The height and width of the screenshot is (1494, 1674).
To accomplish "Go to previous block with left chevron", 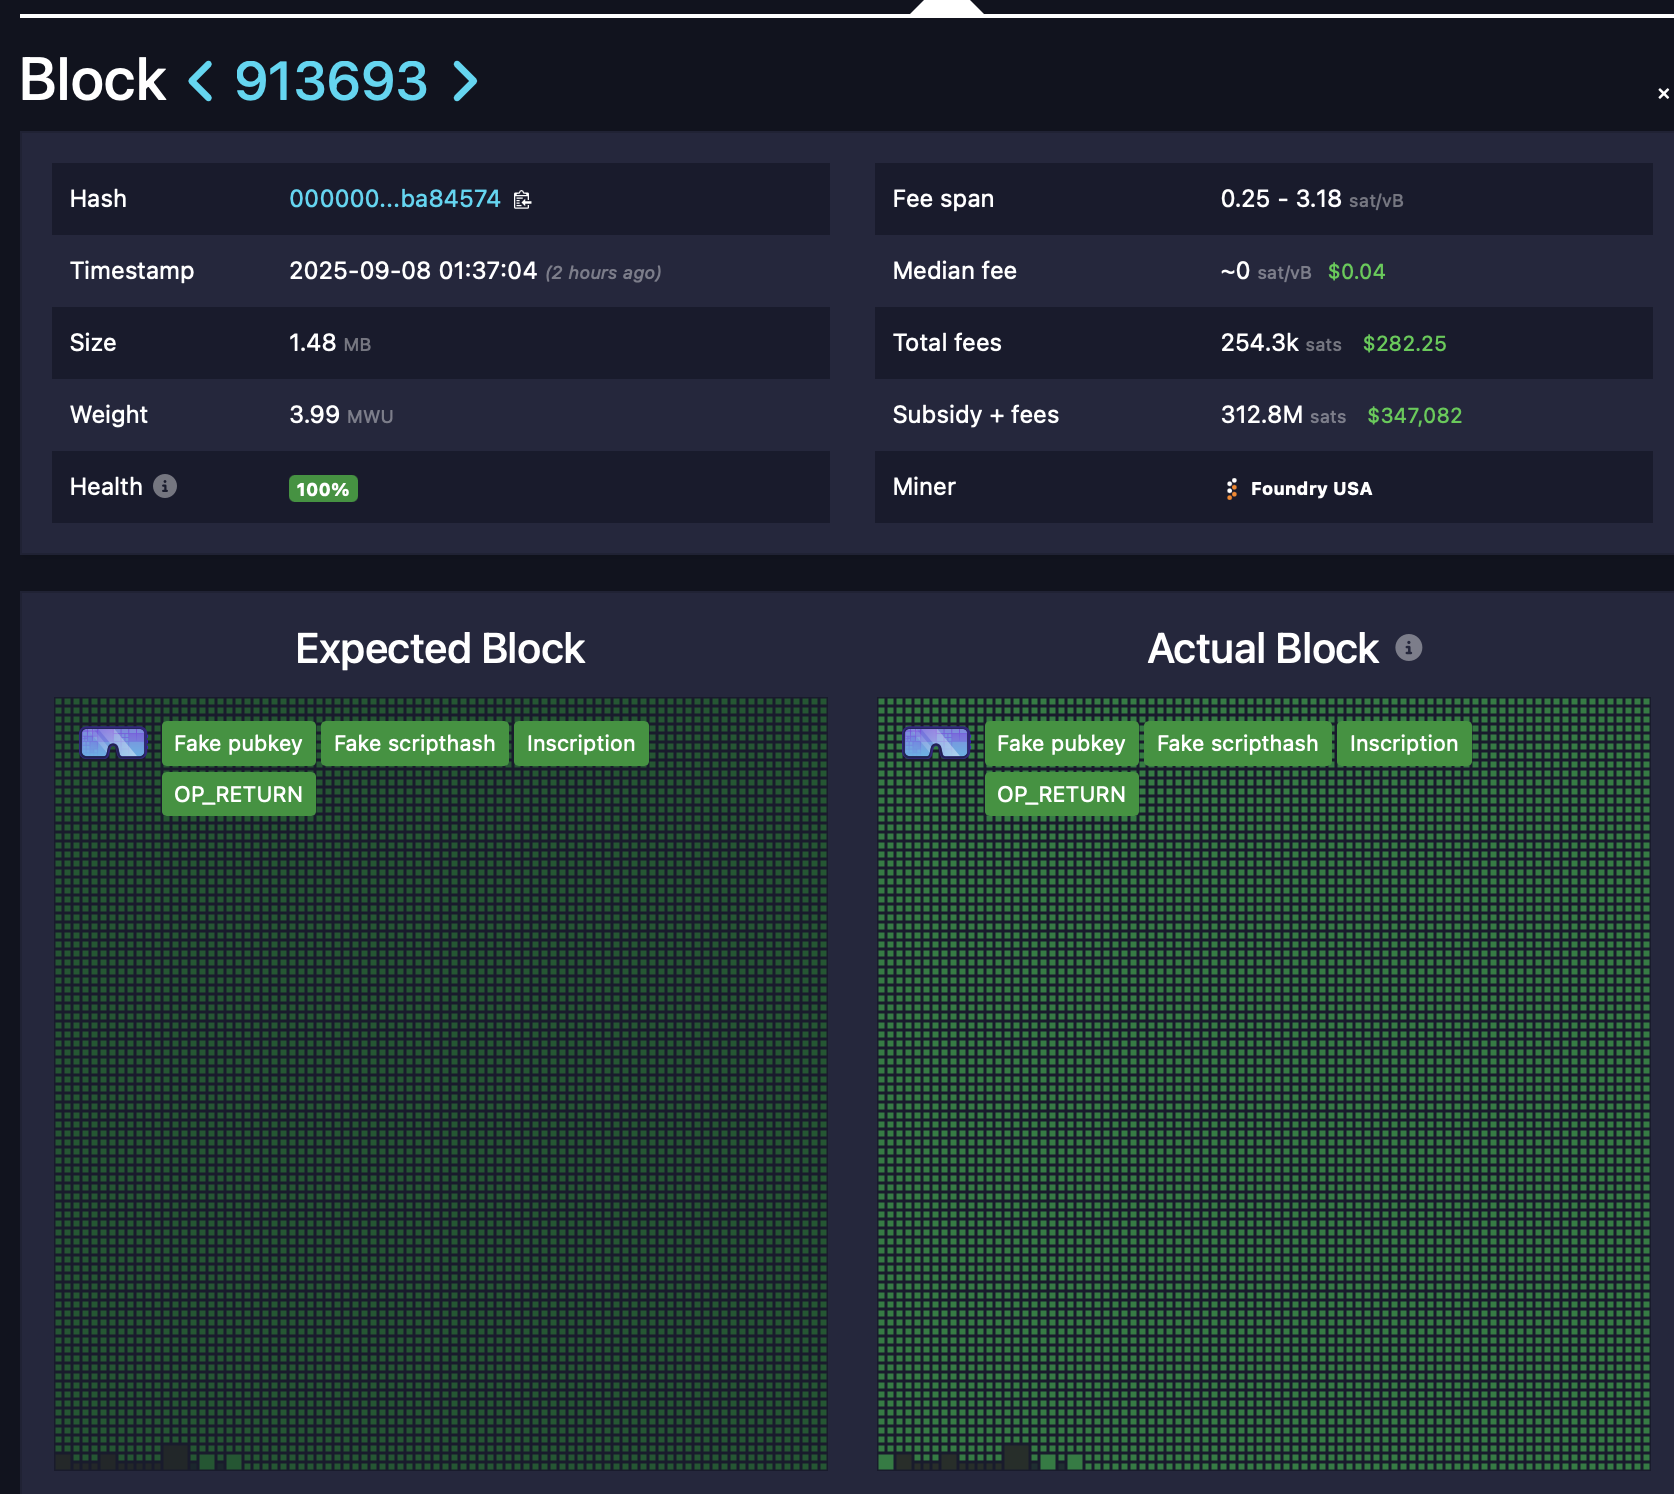I will [x=201, y=81].
